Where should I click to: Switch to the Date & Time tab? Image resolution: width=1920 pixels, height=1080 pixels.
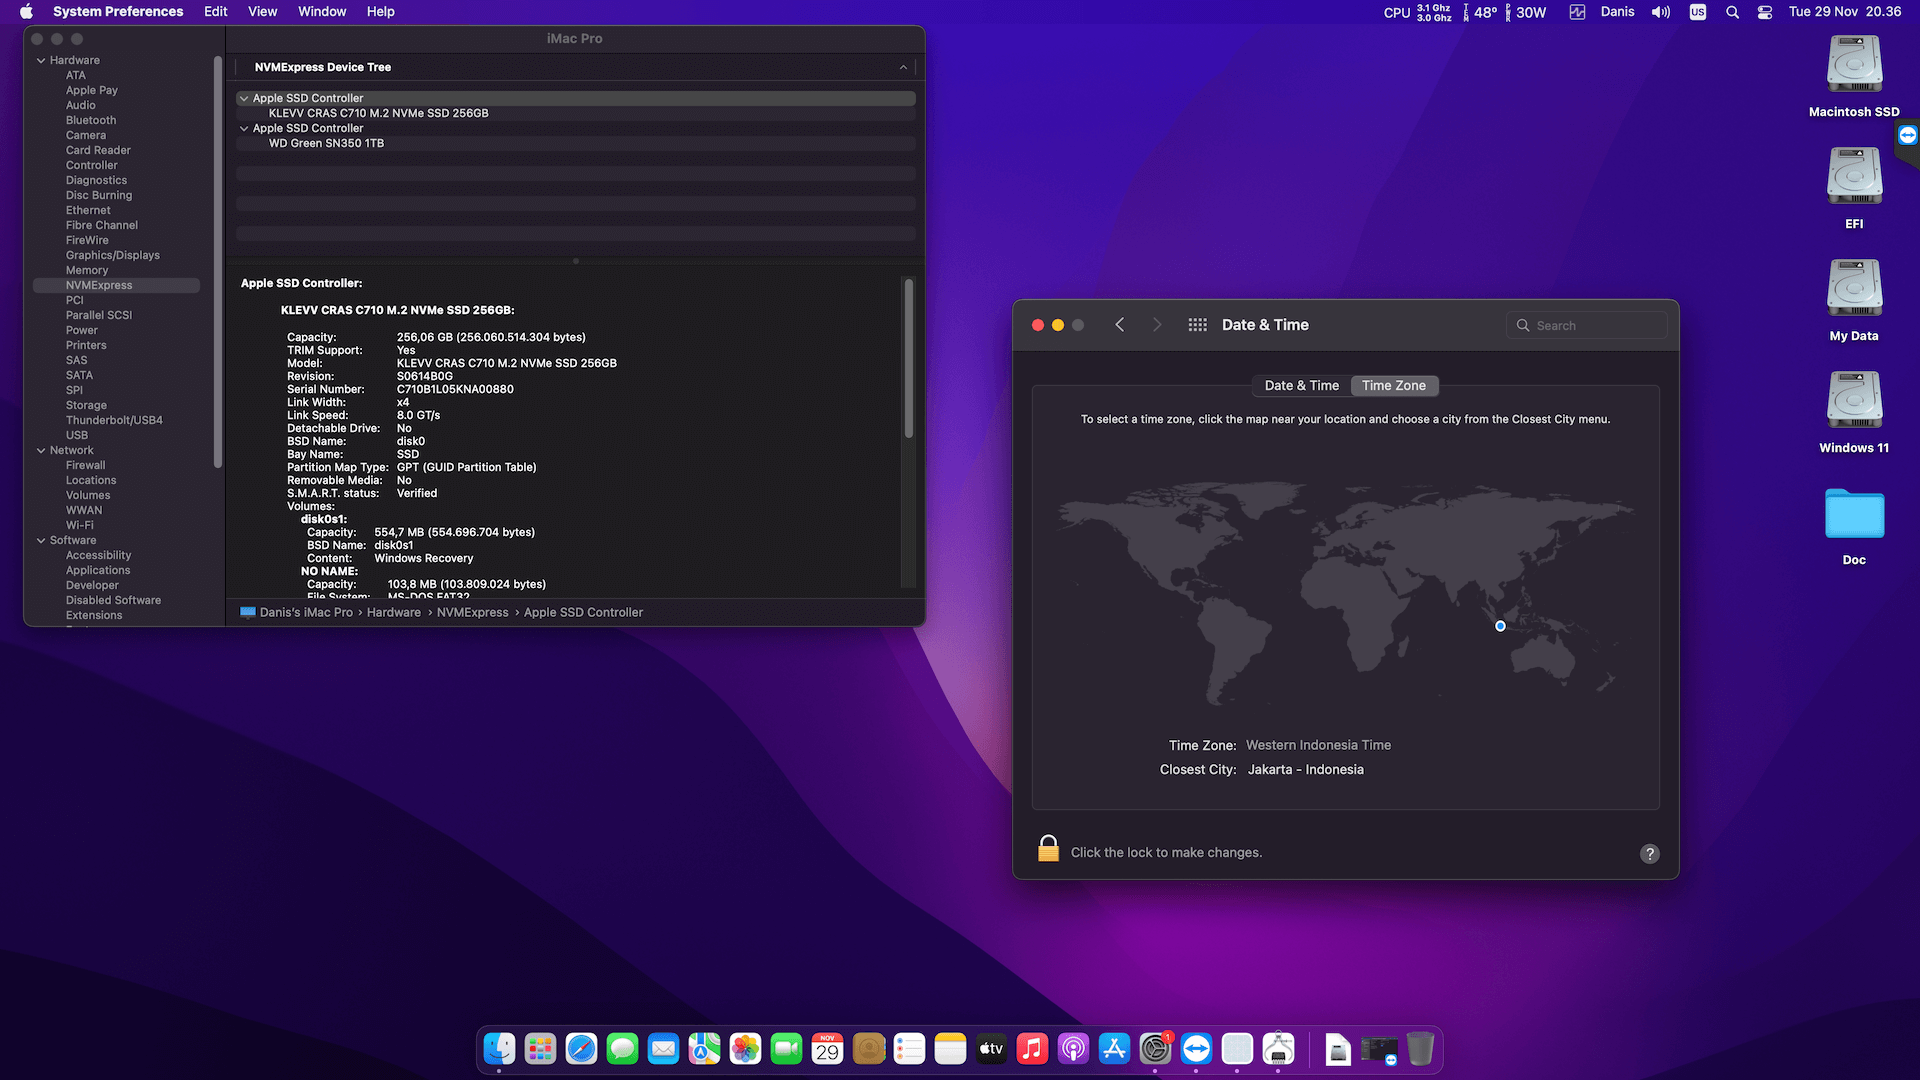1300,385
